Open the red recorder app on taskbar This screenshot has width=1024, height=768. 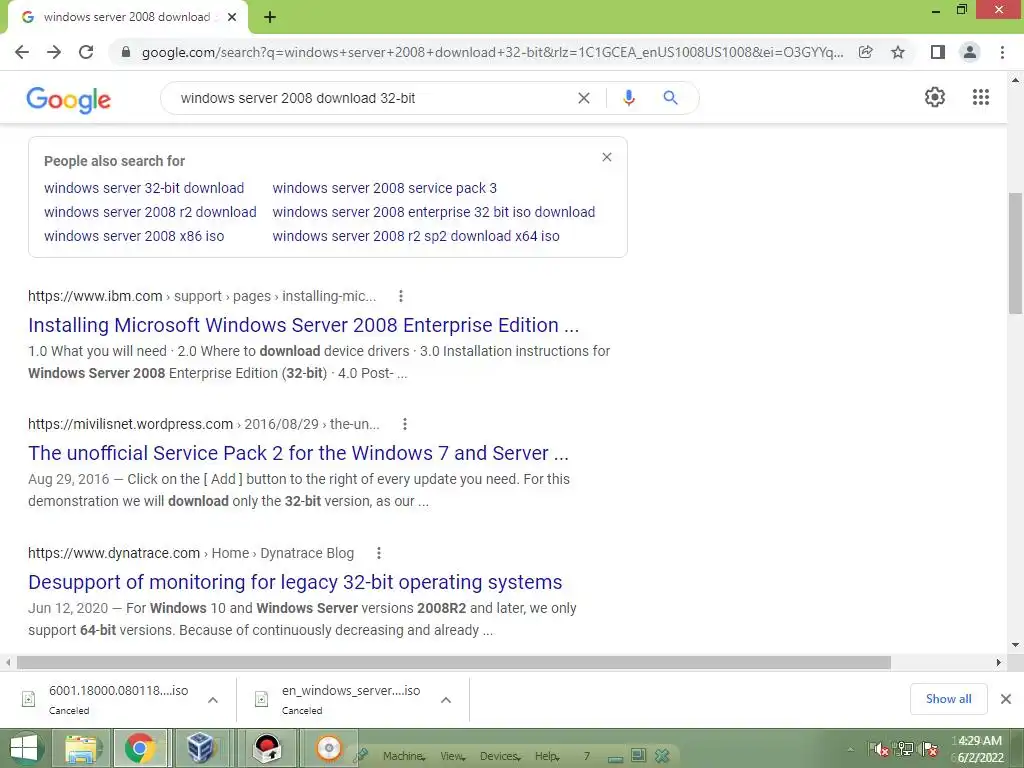tap(267, 748)
